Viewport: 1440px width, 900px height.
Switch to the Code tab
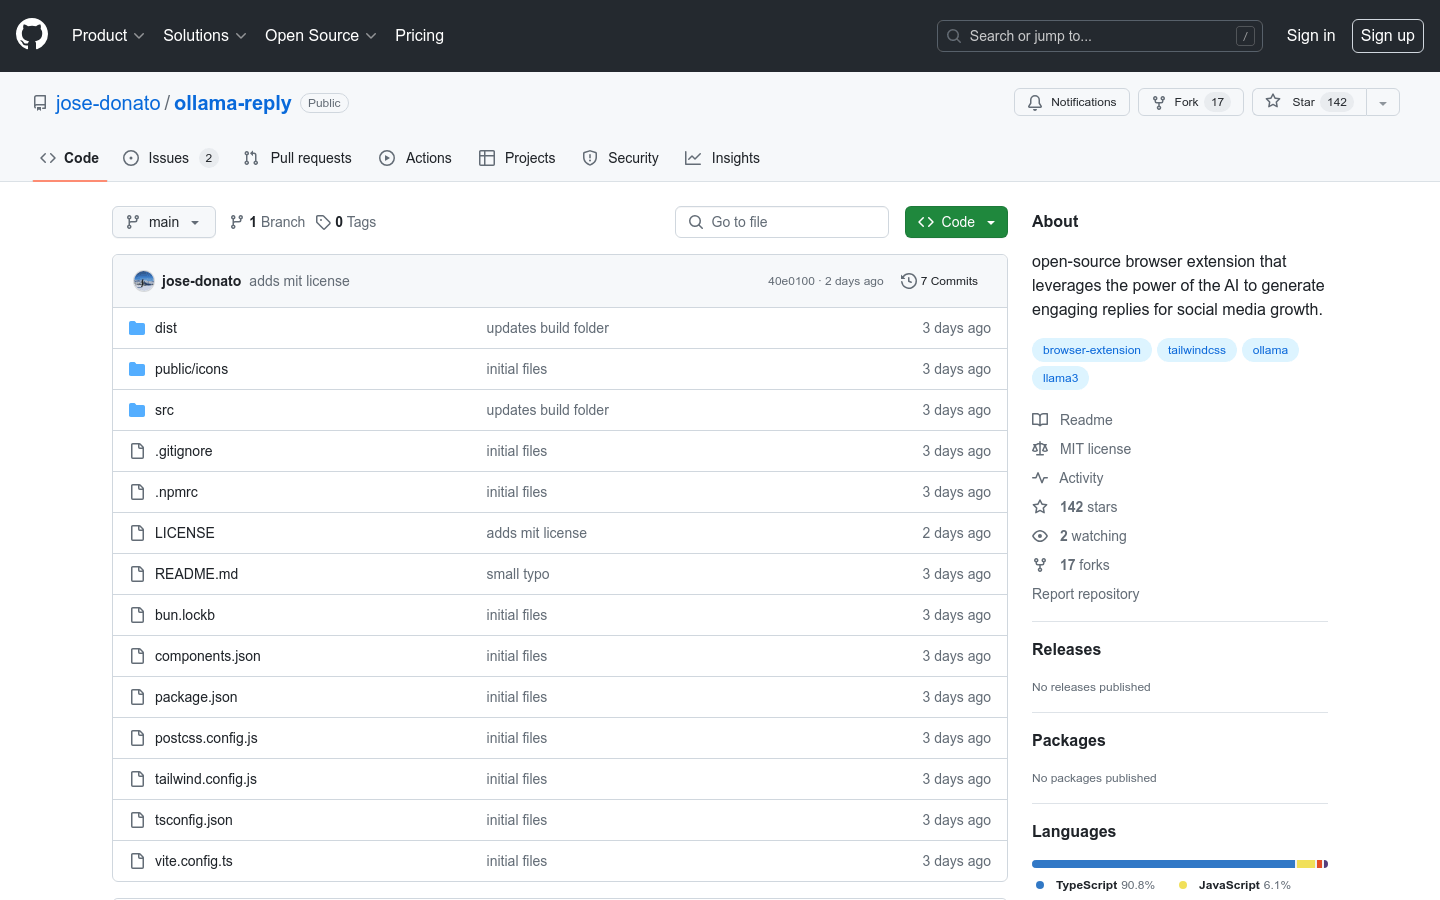coord(69,158)
